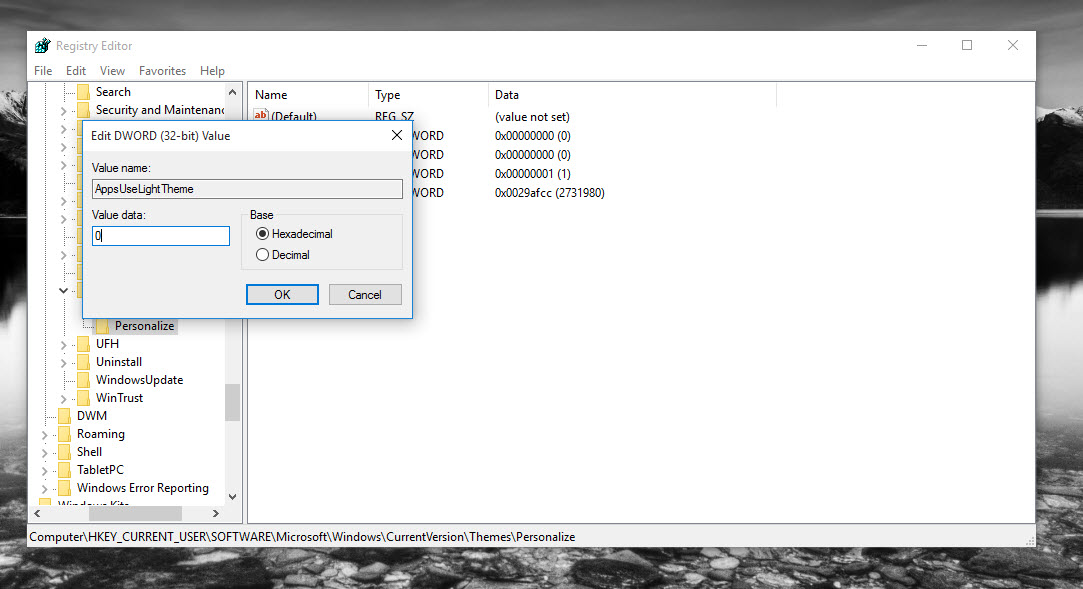Select the Uninstall key
Image resolution: width=1083 pixels, height=589 pixels.
tap(119, 362)
